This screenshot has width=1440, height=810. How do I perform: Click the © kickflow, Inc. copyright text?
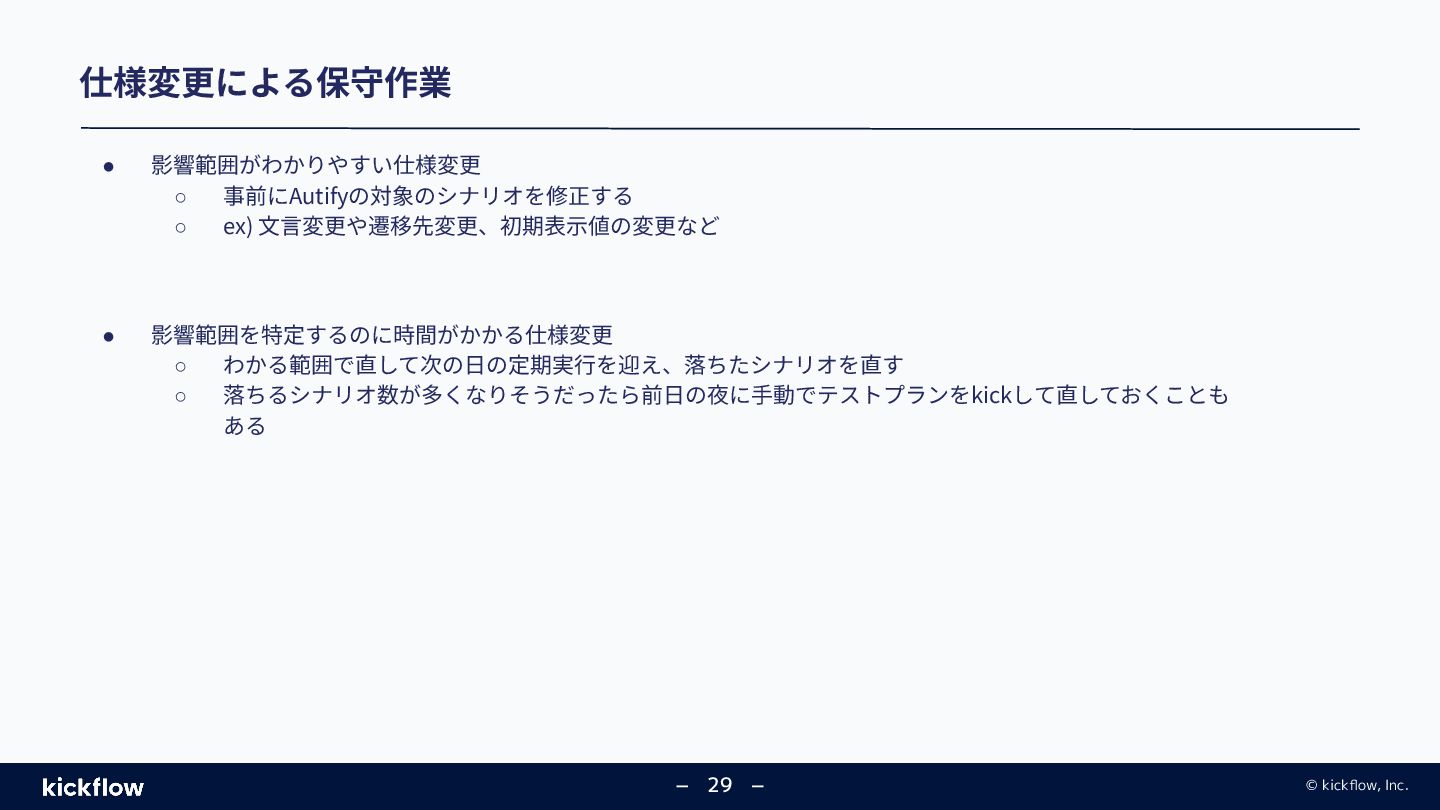pos(1357,786)
